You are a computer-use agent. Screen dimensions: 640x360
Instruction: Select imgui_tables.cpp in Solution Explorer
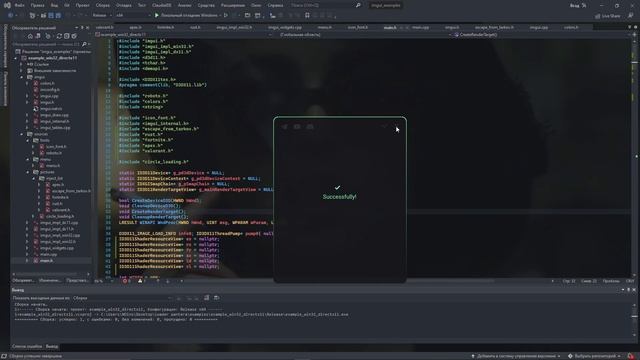55,127
